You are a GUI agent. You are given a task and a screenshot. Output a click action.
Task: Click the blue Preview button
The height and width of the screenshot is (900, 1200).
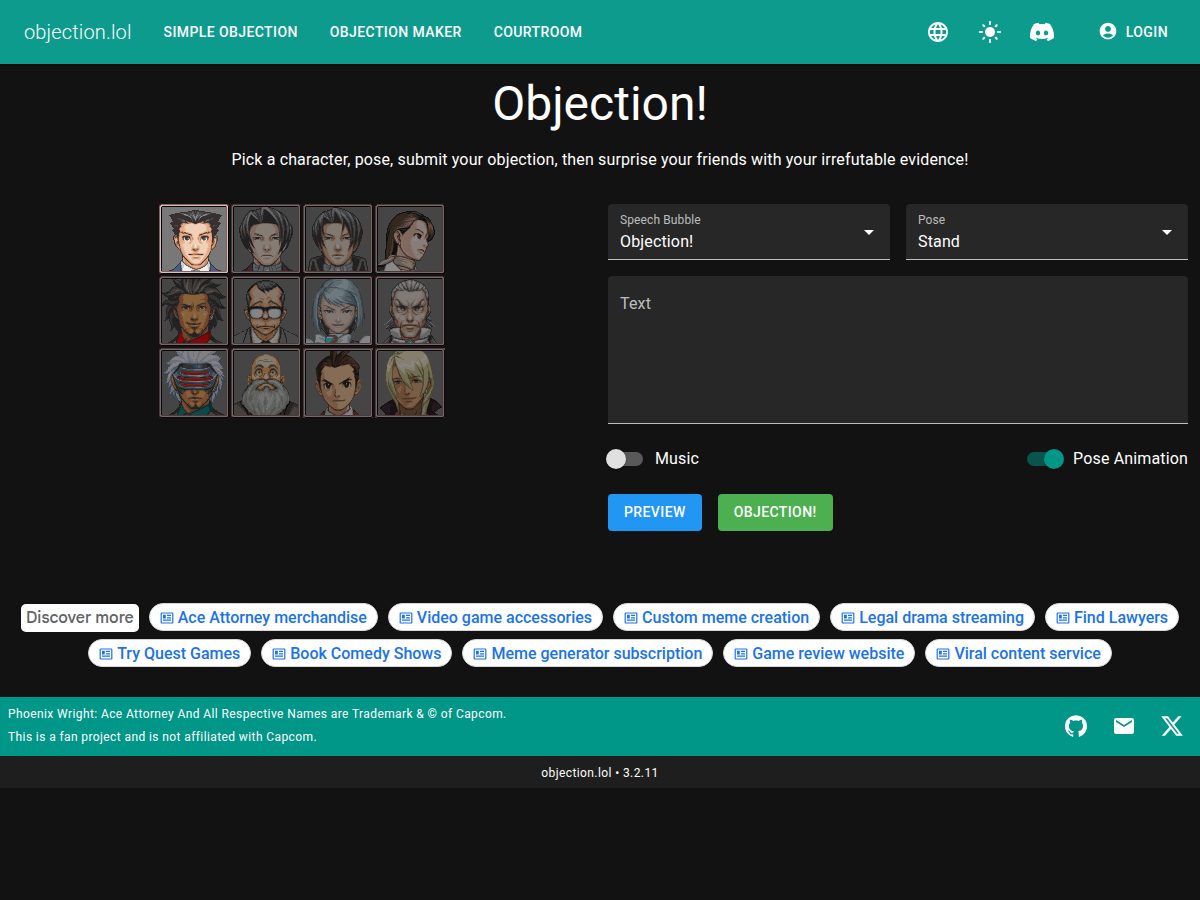pos(655,512)
